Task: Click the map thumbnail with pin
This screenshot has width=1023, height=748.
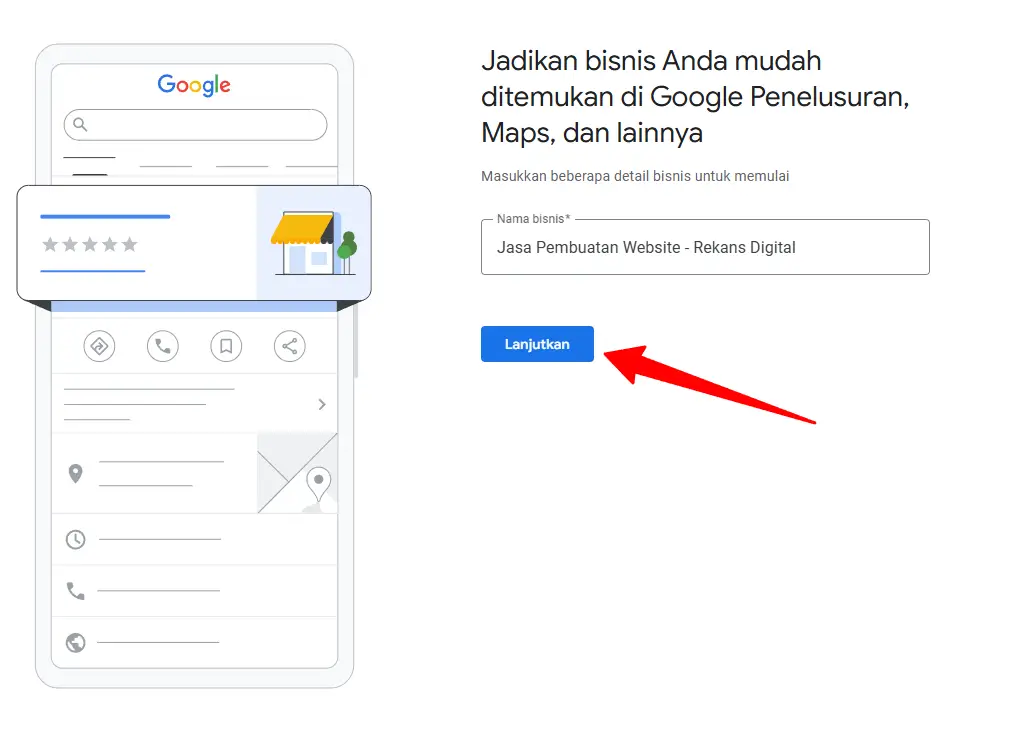Action: (298, 473)
